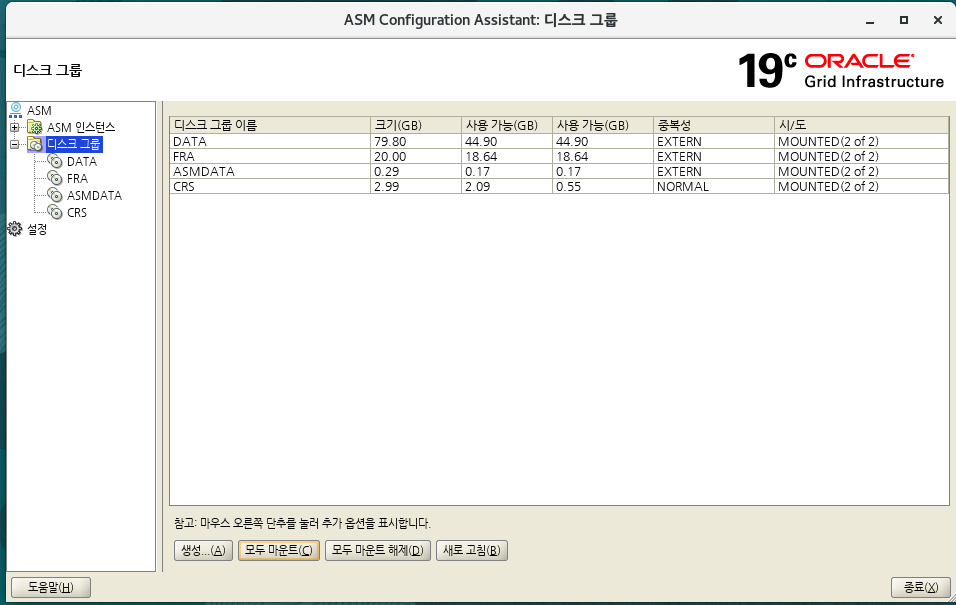Click the 새로 고침(B) button
956x605 pixels.
coord(472,550)
